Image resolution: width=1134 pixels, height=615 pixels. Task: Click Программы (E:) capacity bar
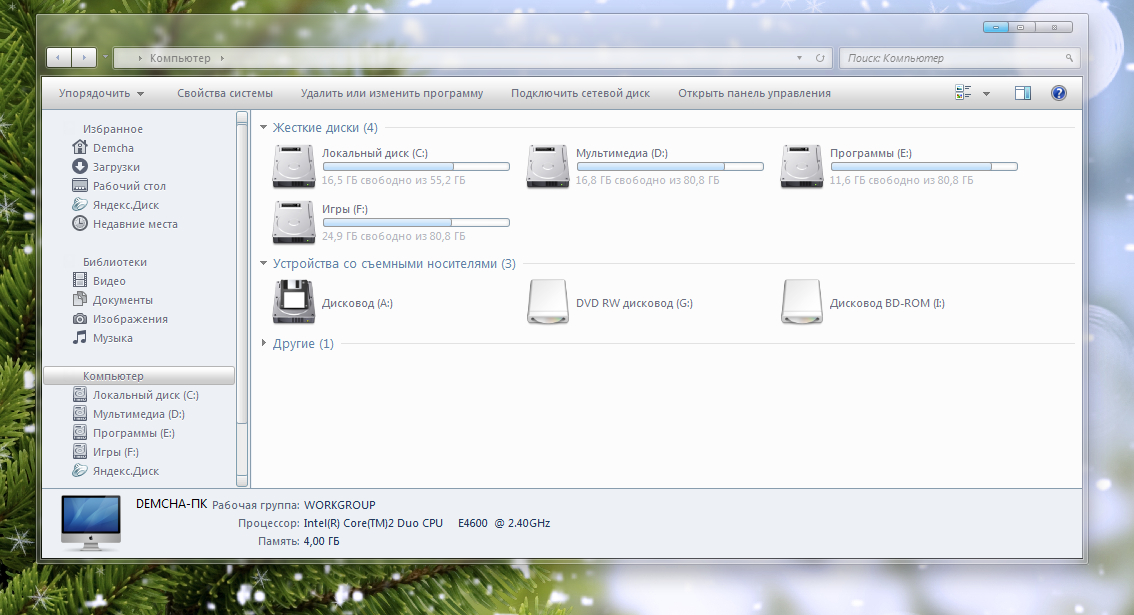(x=924, y=166)
